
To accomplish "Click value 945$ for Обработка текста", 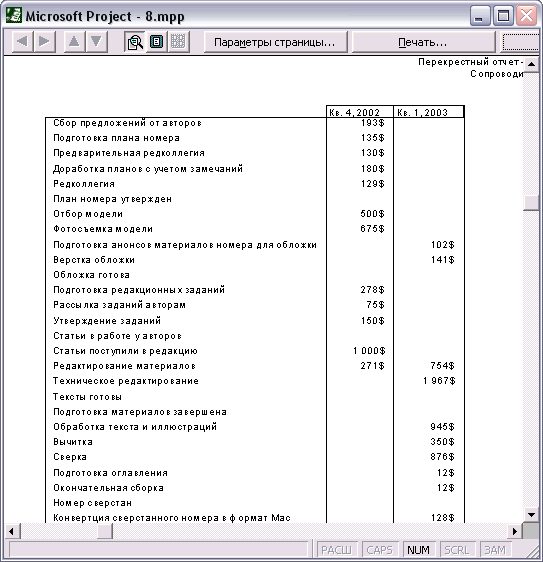I will [443, 427].
